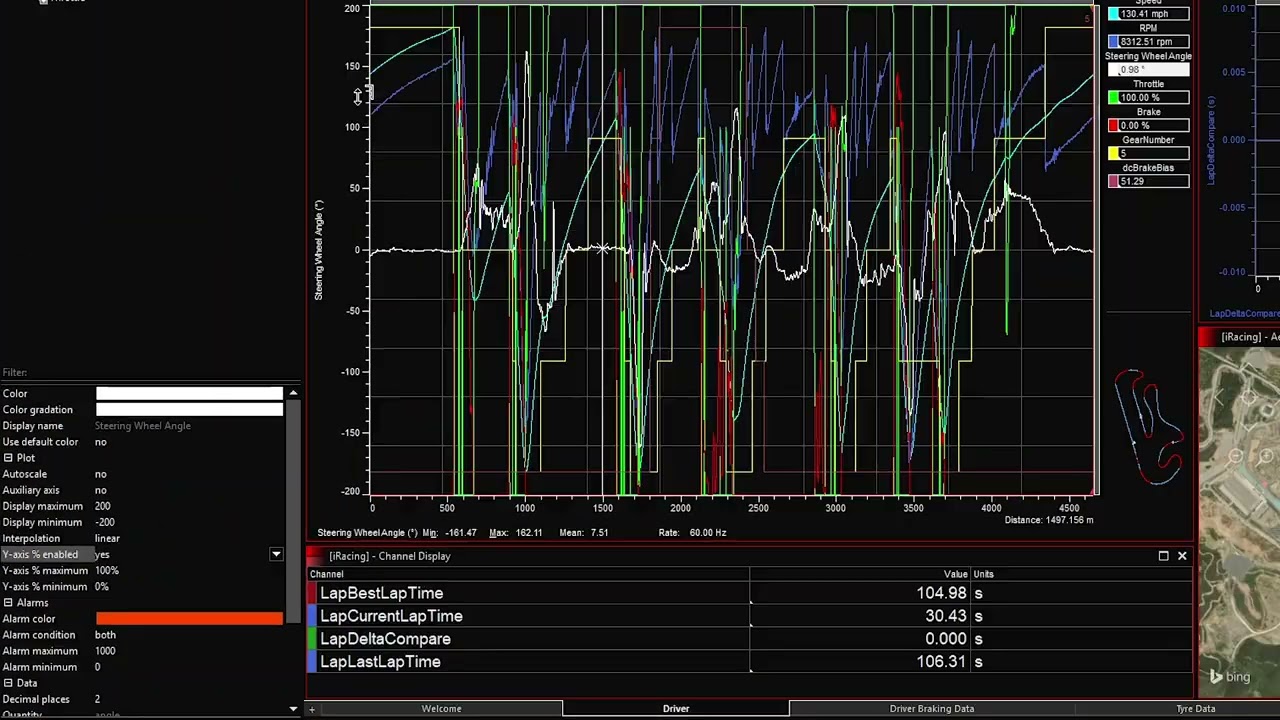The image size is (1280, 720).
Task: Add a new worksheet with the plus icon
Action: pos(312,709)
